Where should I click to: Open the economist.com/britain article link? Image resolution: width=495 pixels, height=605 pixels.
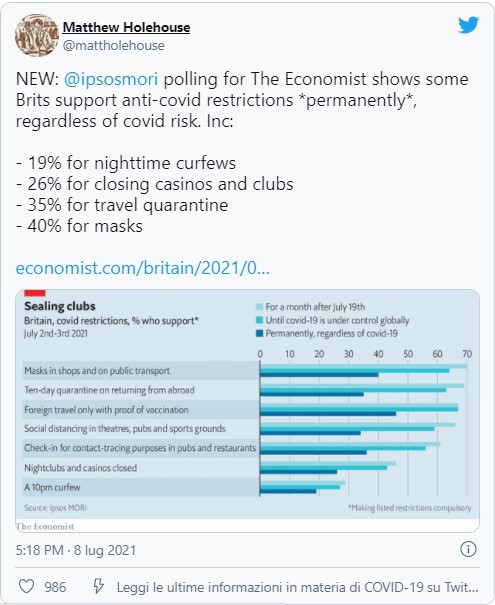[x=142, y=268]
